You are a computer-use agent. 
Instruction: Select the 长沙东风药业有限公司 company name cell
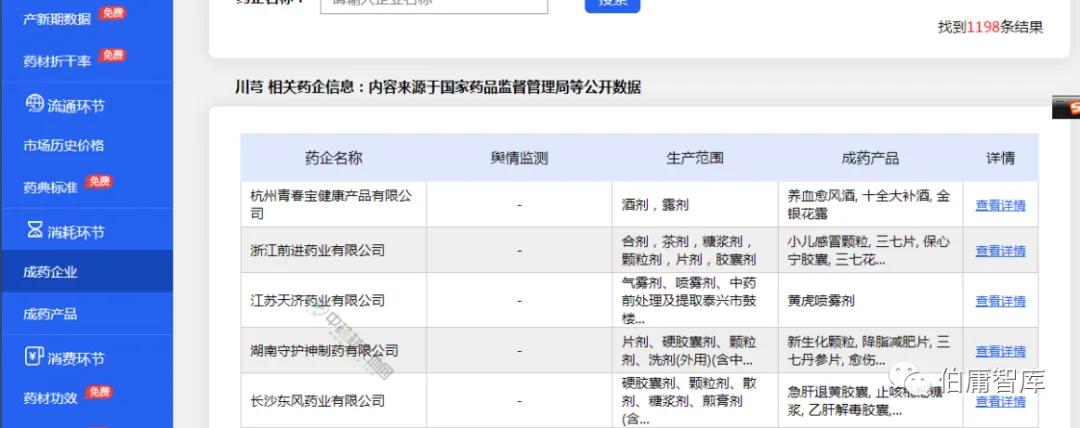(333, 400)
